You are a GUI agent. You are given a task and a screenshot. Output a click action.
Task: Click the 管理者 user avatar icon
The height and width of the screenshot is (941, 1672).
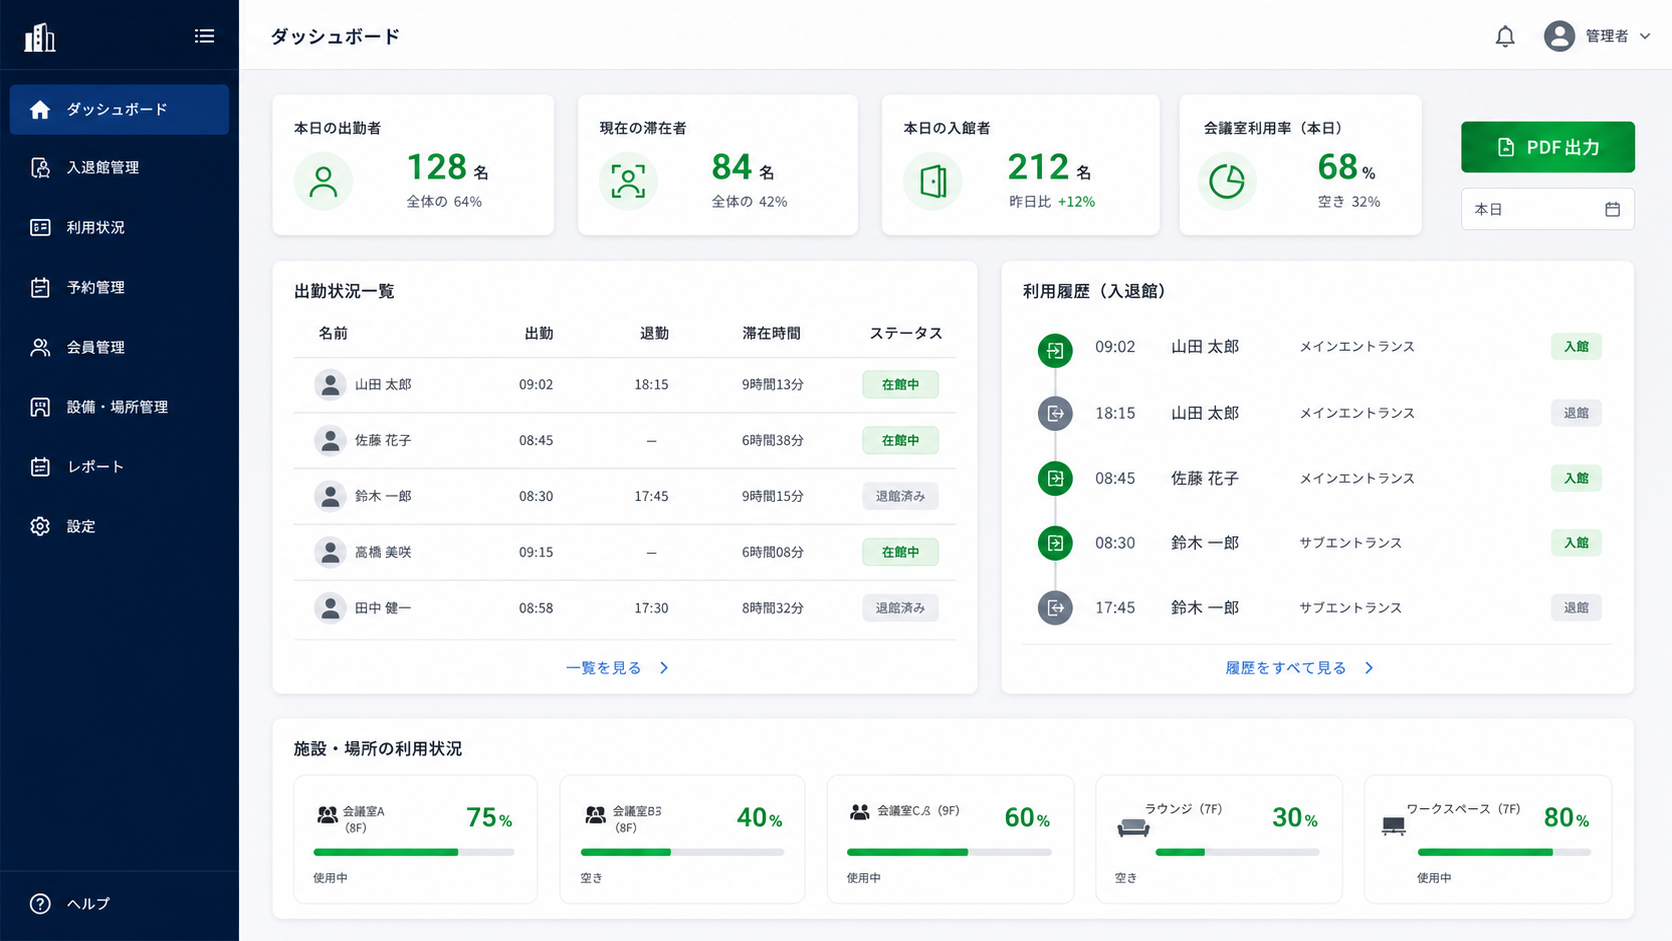click(1559, 36)
